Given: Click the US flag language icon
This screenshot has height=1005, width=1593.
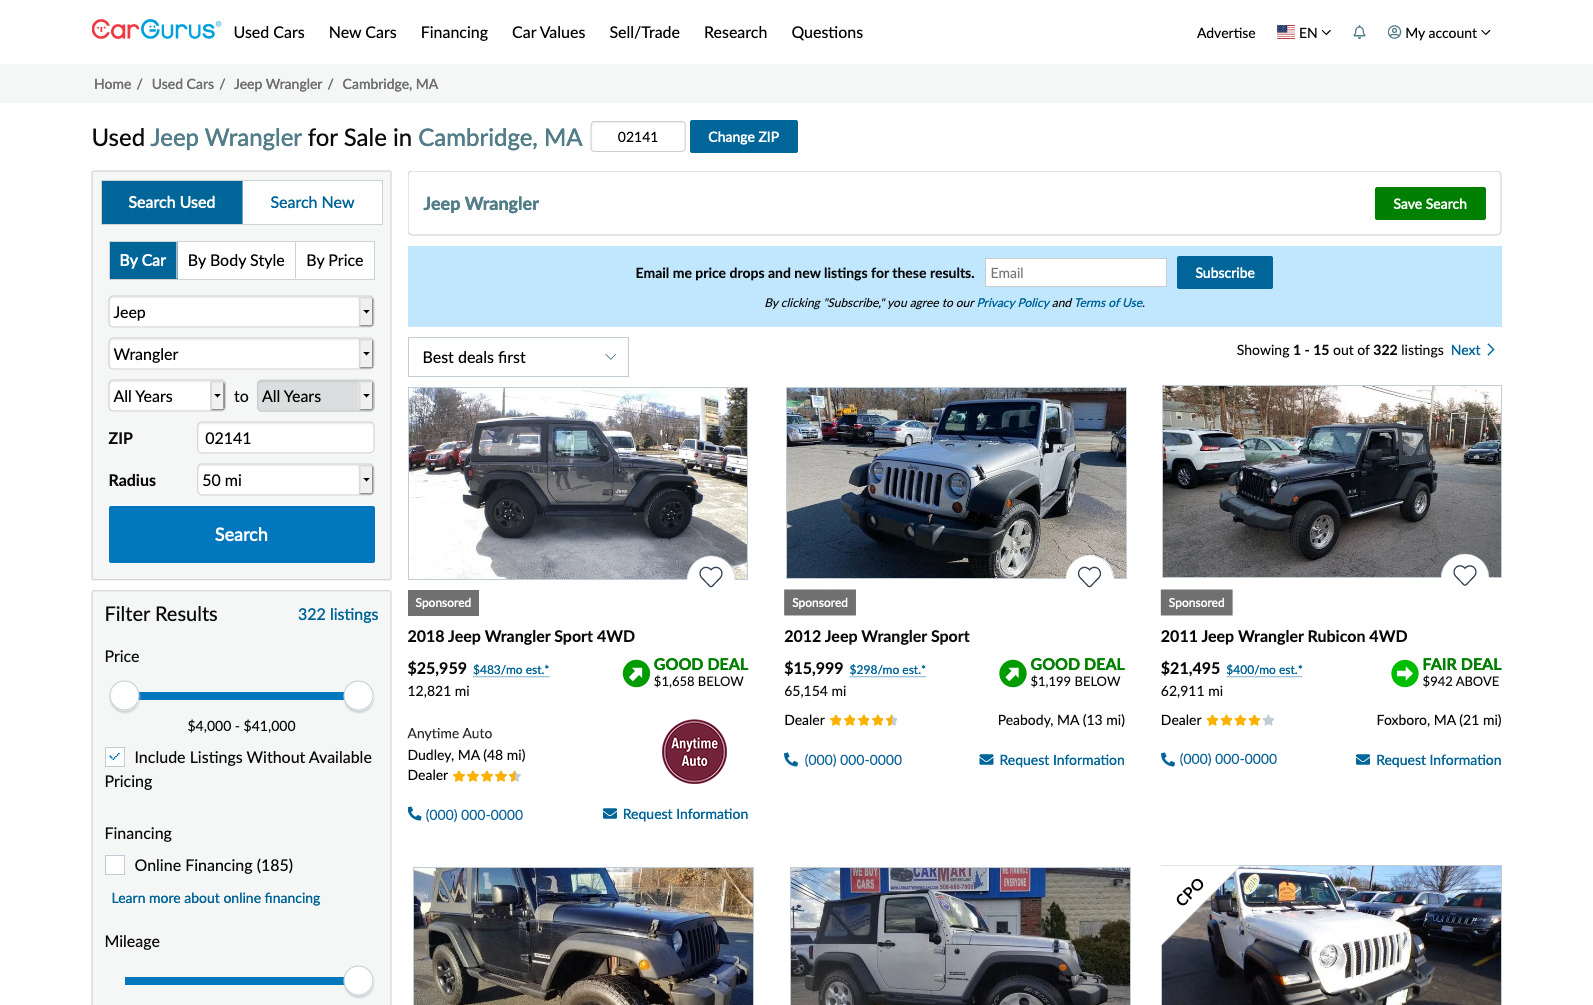Looking at the screenshot, I should point(1286,32).
